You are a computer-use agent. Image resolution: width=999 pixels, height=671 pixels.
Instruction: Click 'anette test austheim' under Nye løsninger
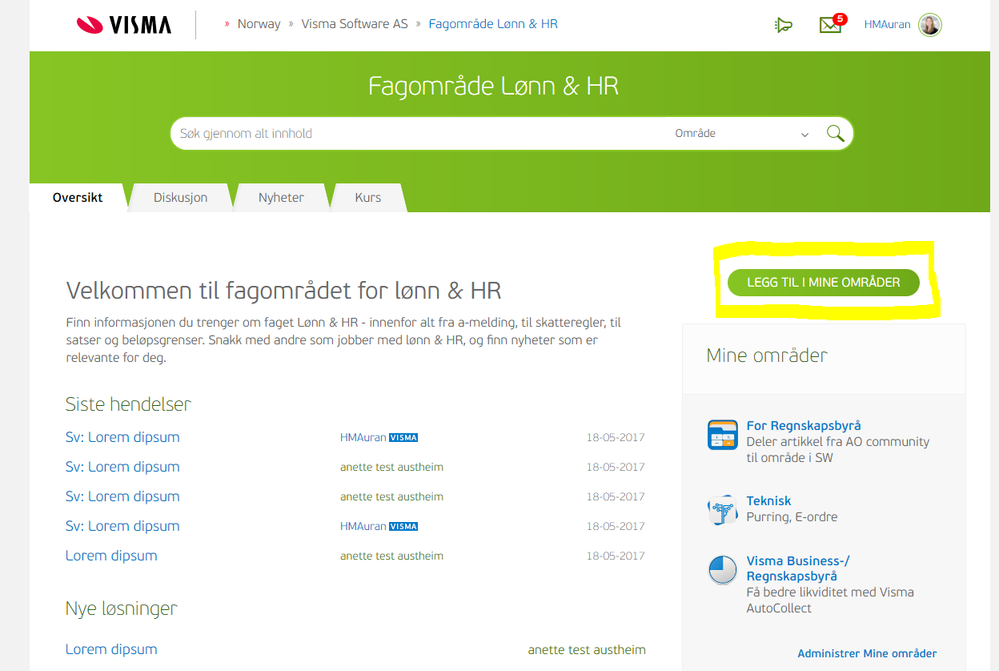[586, 649]
